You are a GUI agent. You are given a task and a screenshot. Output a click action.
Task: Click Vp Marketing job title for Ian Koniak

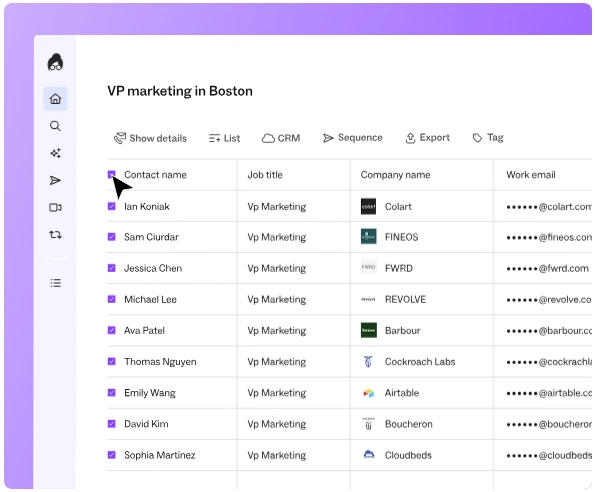277,206
